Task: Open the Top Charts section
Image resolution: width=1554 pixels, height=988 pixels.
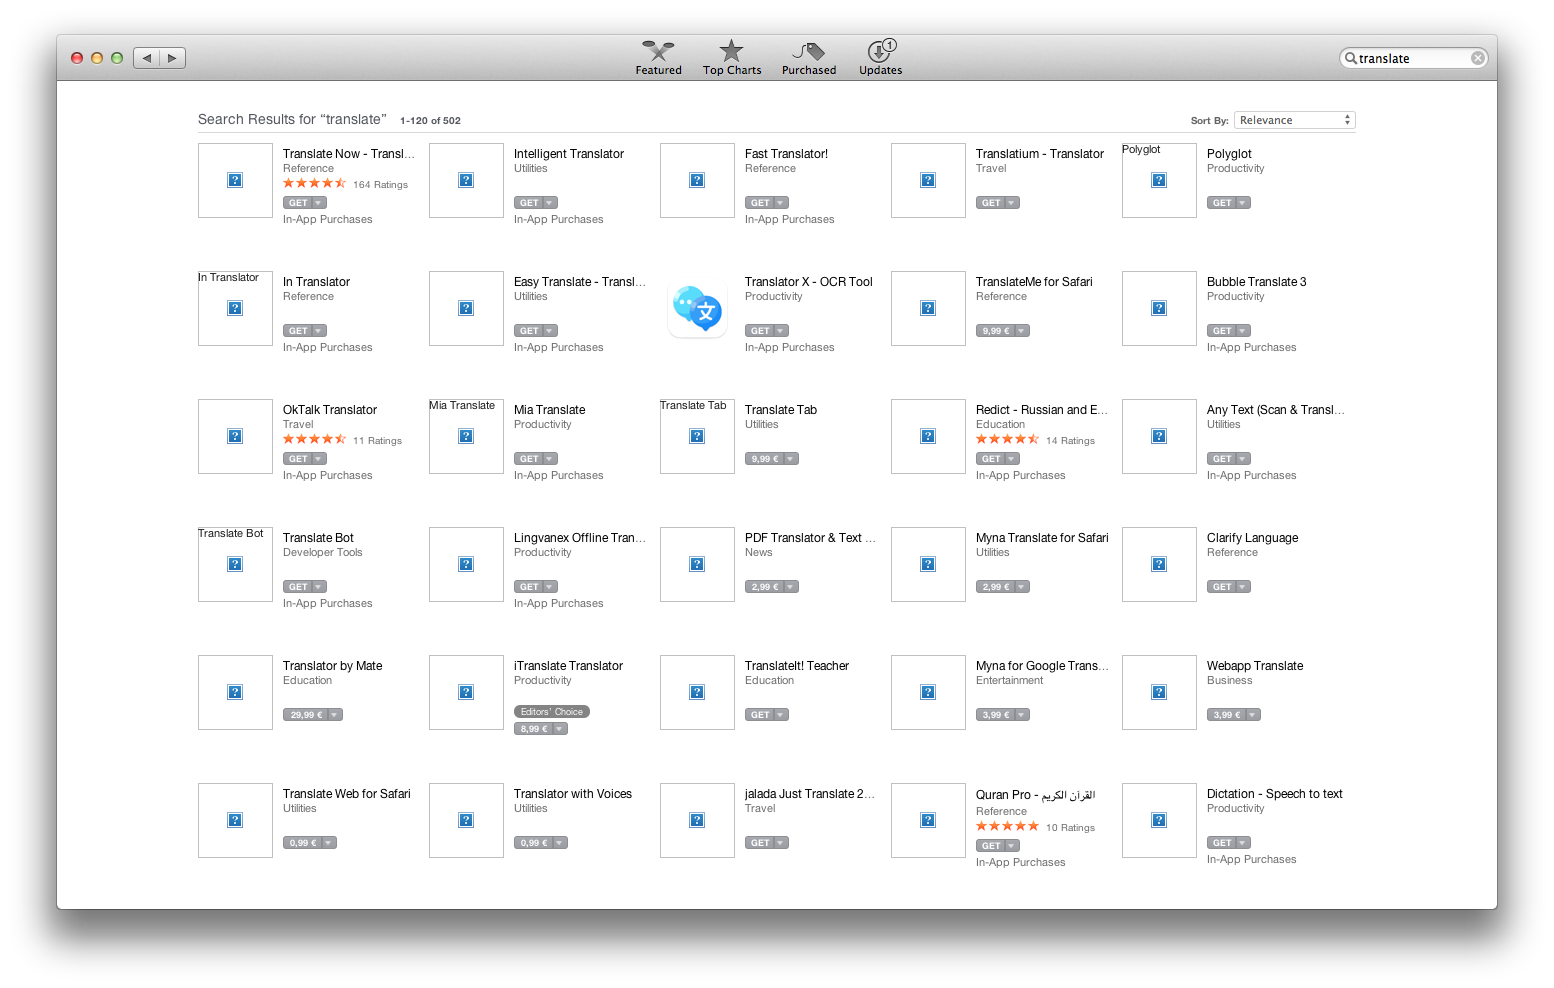Action: coord(732,58)
